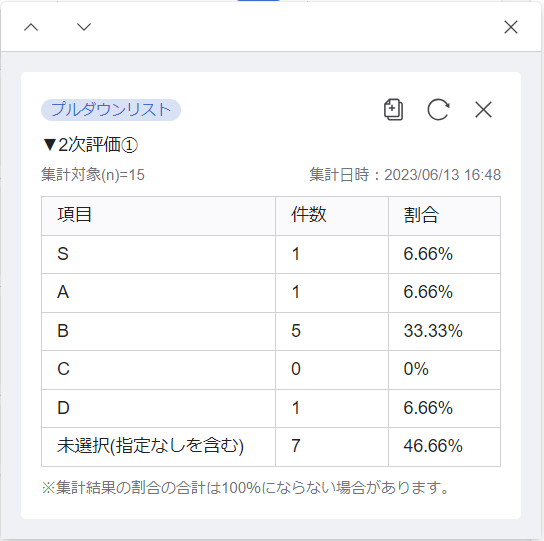This screenshot has height=541, width=544.
Task: Click the S item row
Action: point(271,254)
